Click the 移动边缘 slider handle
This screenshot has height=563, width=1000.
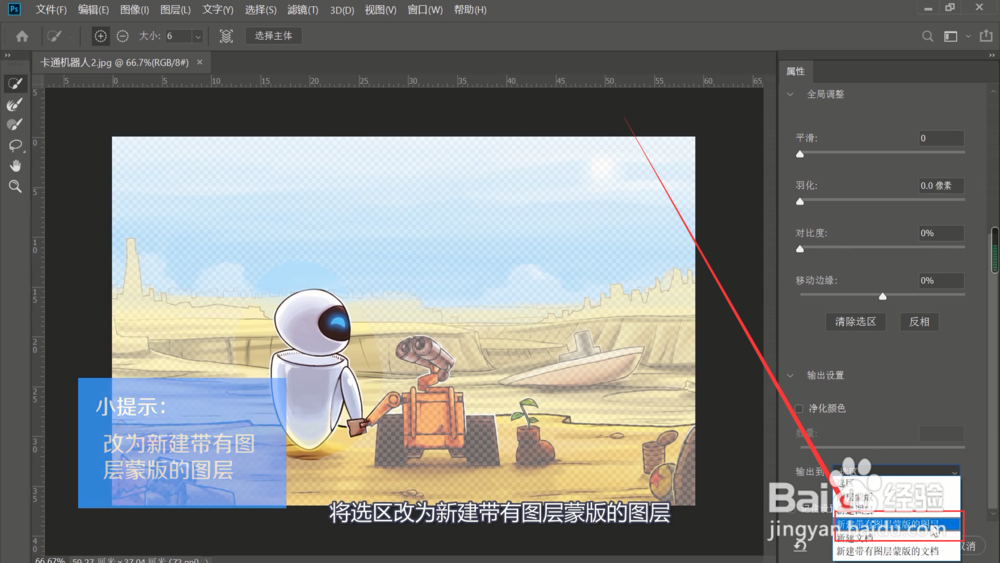[883, 296]
